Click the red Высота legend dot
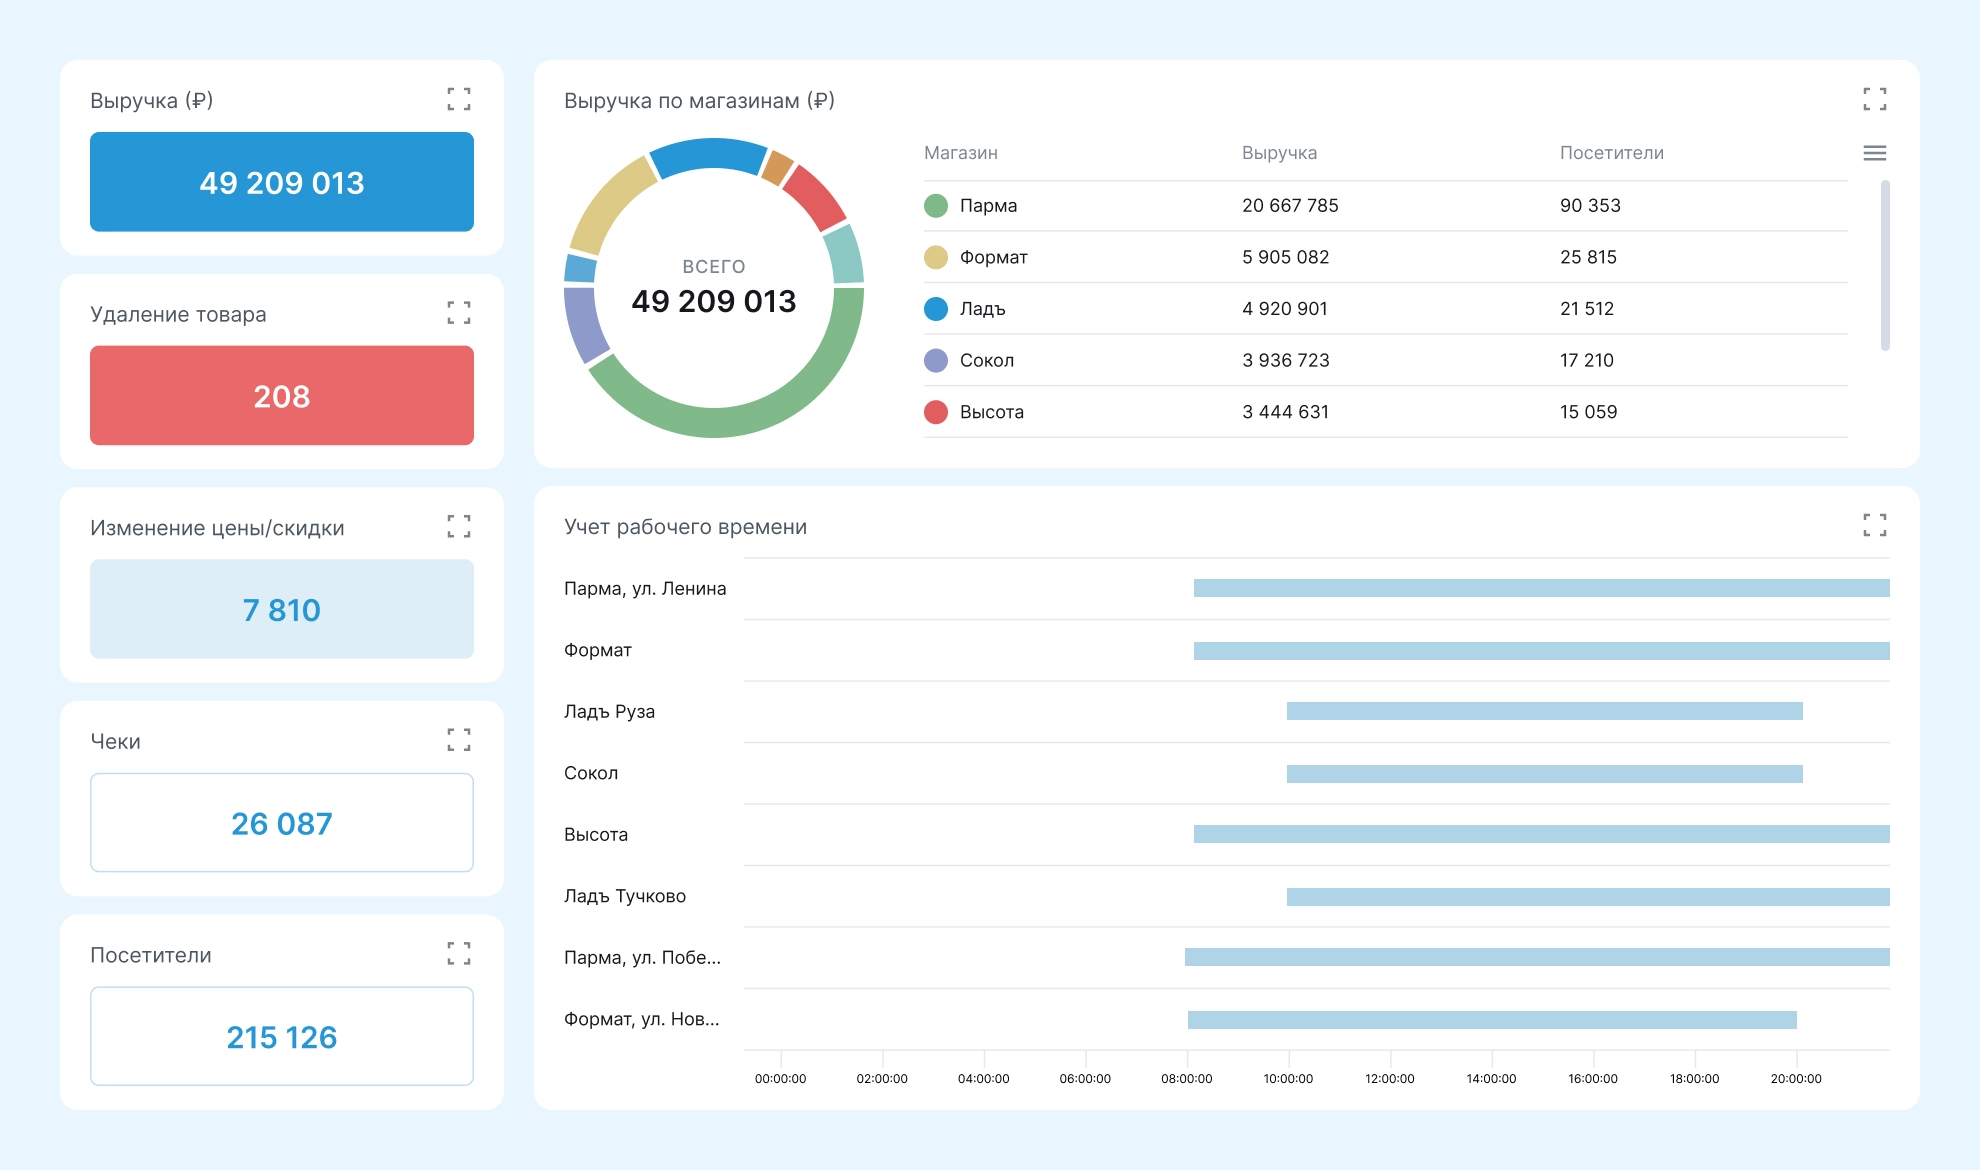Screen dimensions: 1980x1170 point(936,412)
